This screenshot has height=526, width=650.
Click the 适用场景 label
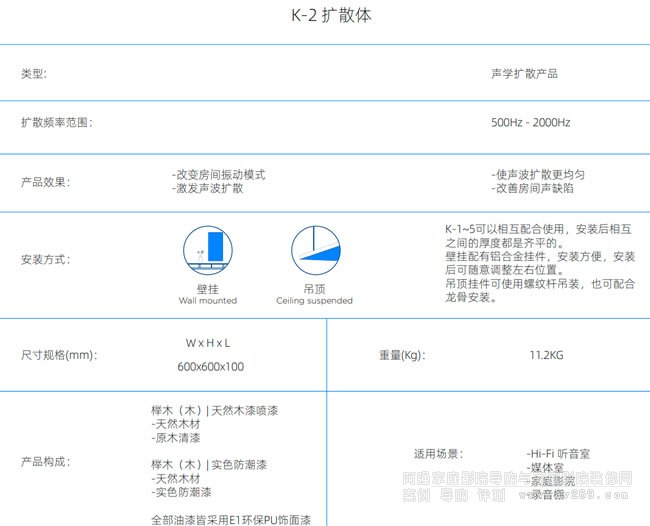point(438,453)
